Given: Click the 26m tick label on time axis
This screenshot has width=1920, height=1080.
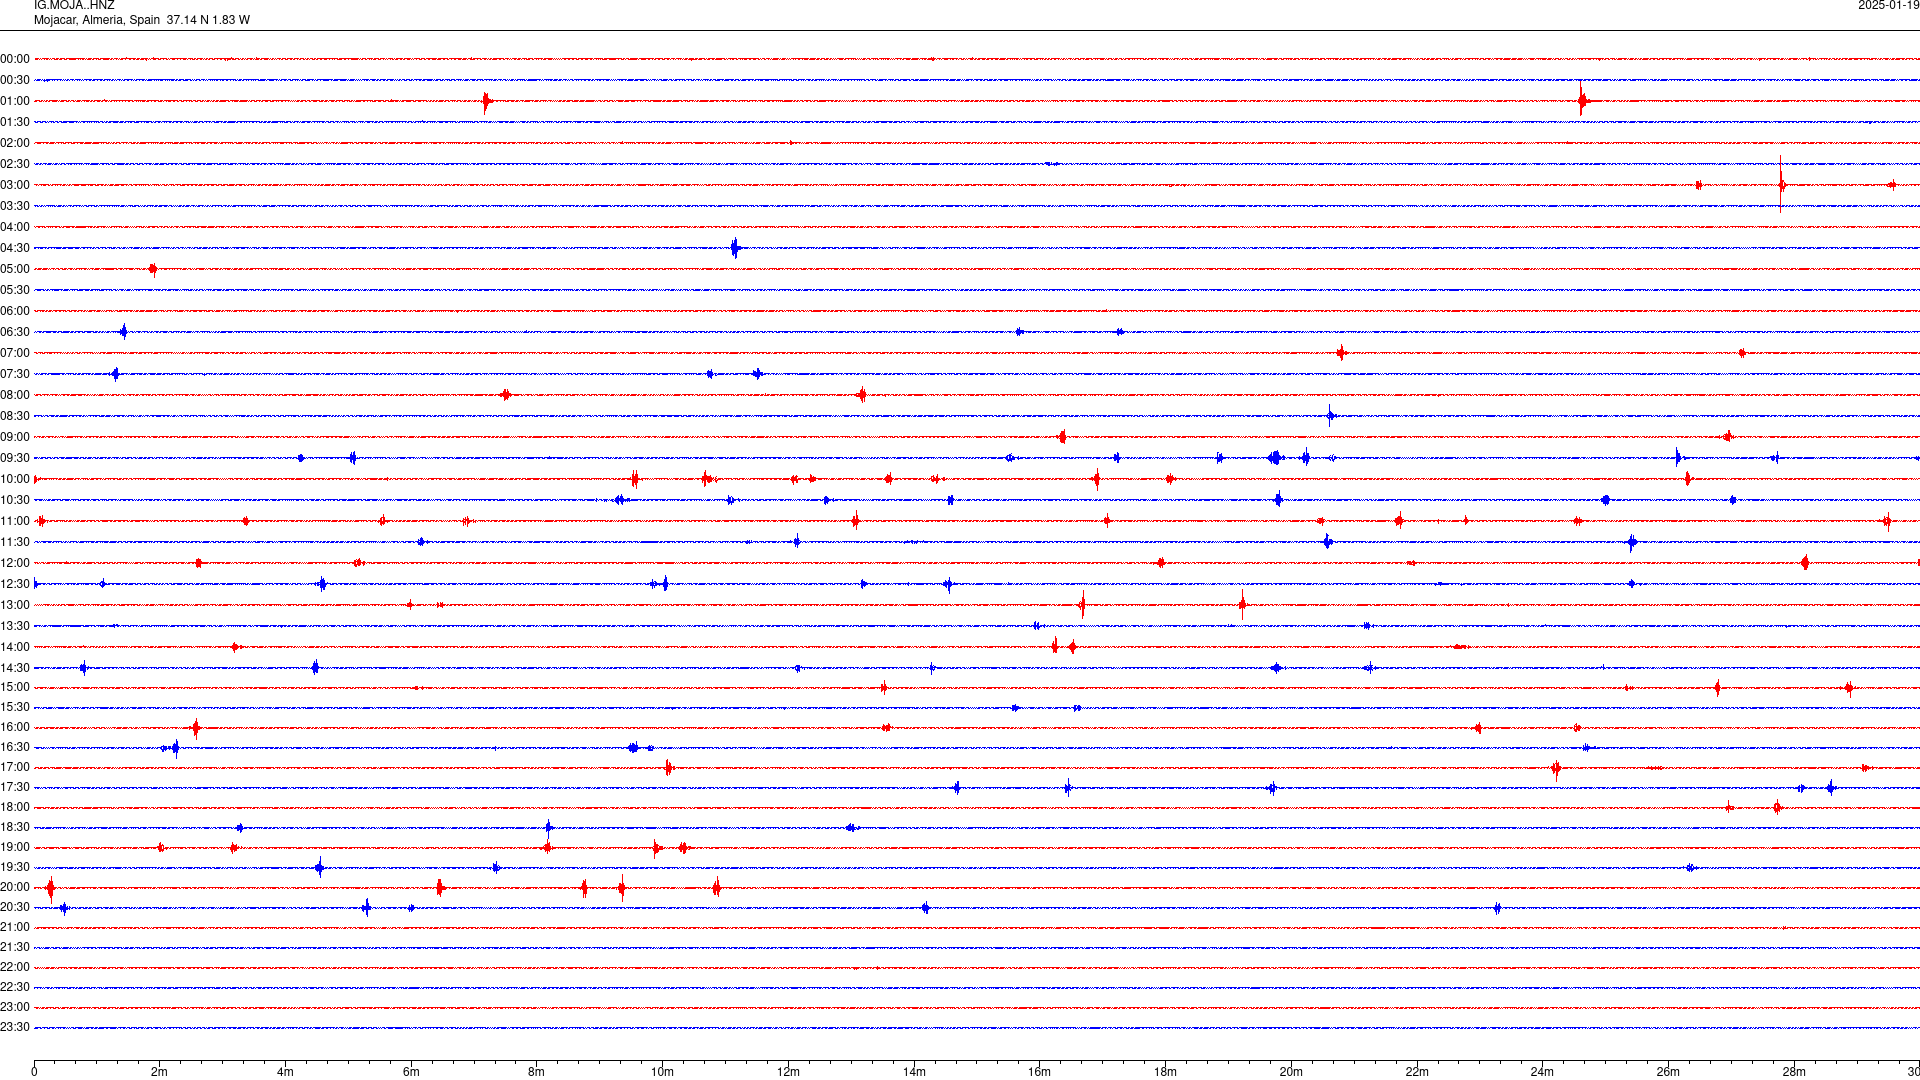Looking at the screenshot, I should [x=1668, y=1072].
